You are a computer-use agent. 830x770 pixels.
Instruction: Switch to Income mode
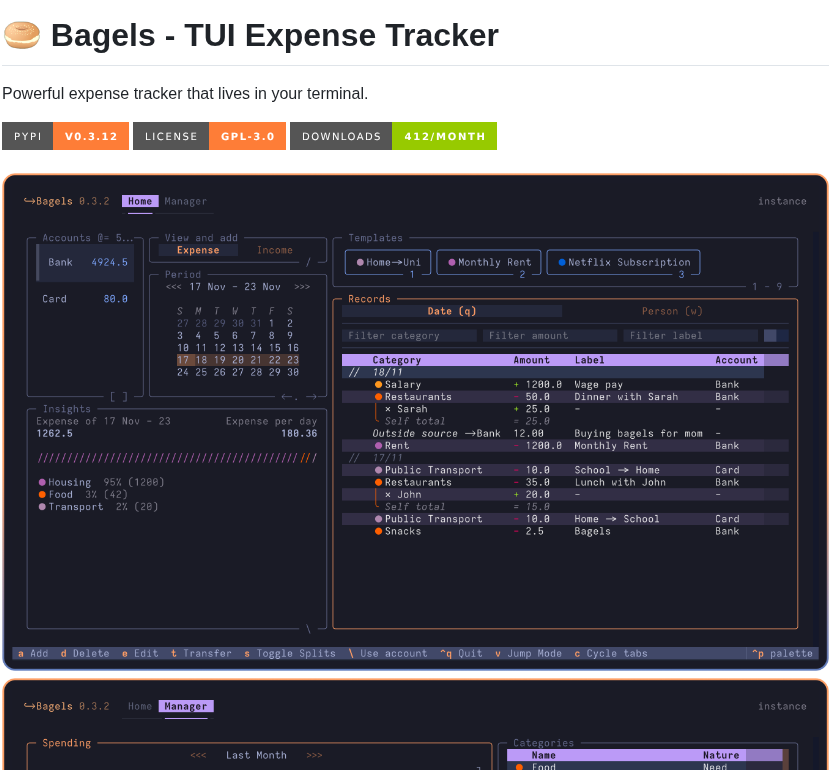(x=275, y=250)
